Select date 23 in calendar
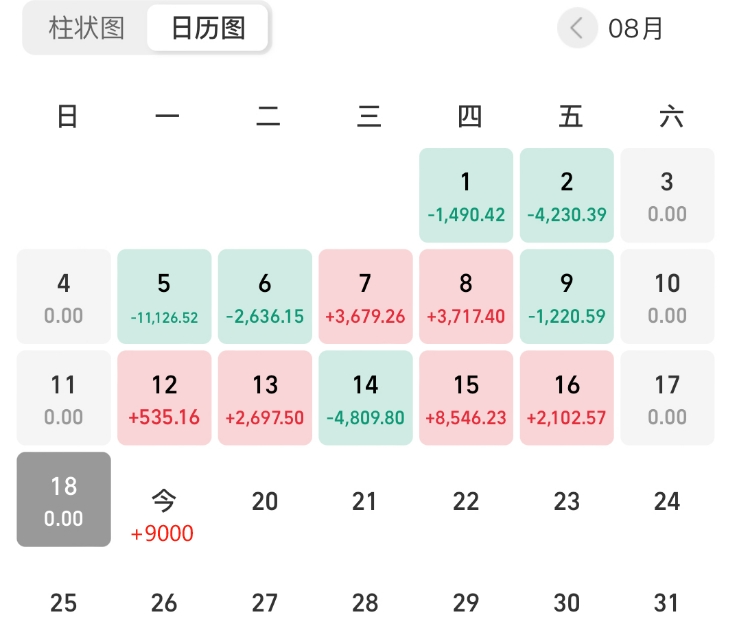 566,501
